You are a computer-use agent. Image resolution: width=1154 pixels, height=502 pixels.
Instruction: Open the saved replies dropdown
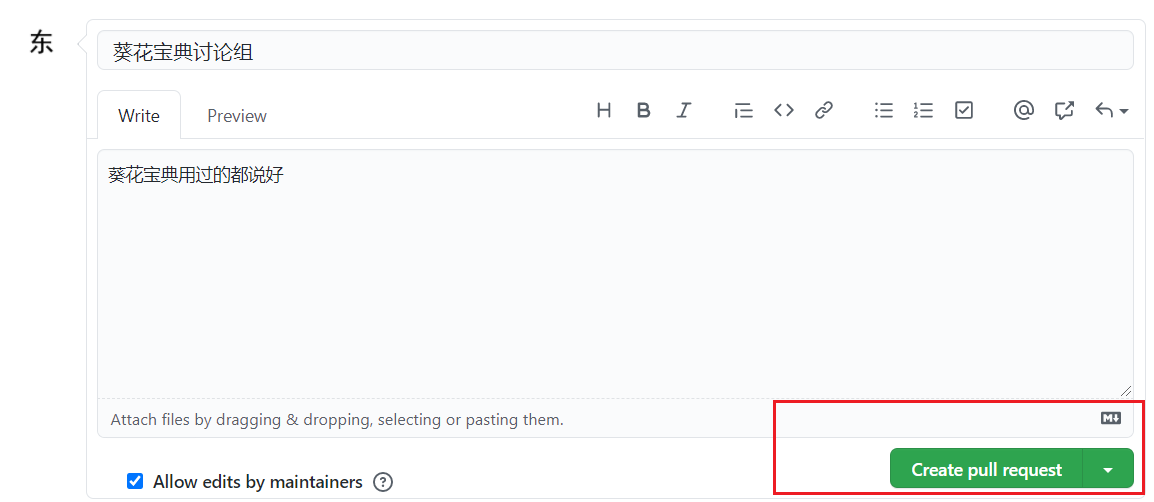coord(1111,110)
